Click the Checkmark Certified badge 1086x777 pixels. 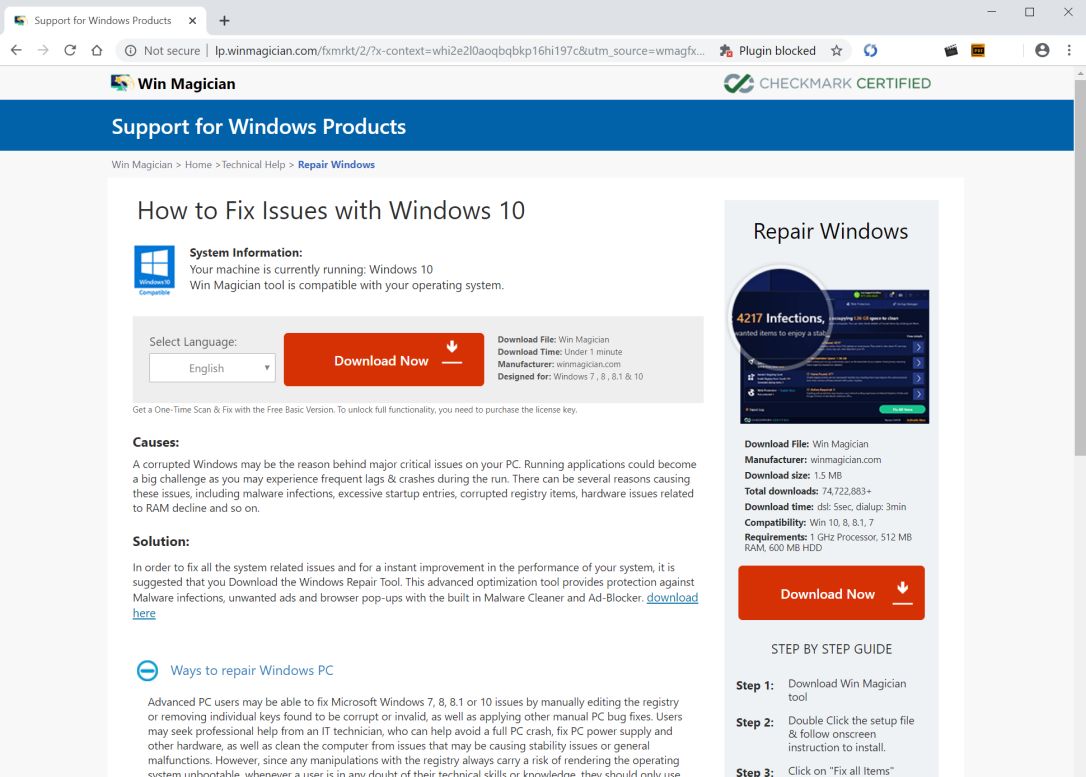click(x=827, y=84)
